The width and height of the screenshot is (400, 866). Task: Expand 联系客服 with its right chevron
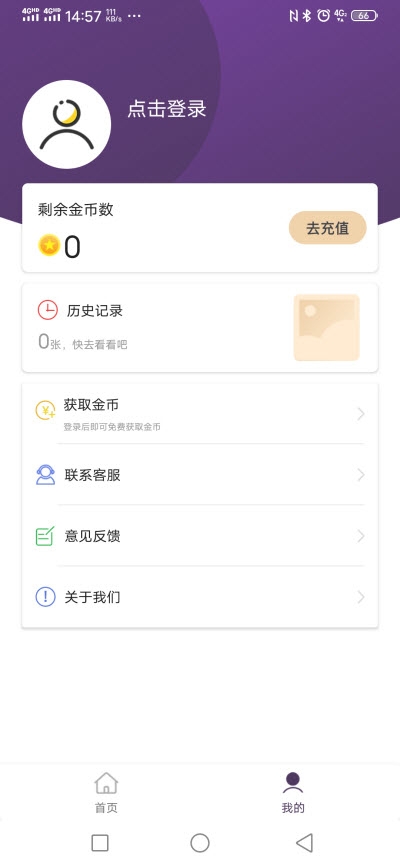tap(361, 475)
